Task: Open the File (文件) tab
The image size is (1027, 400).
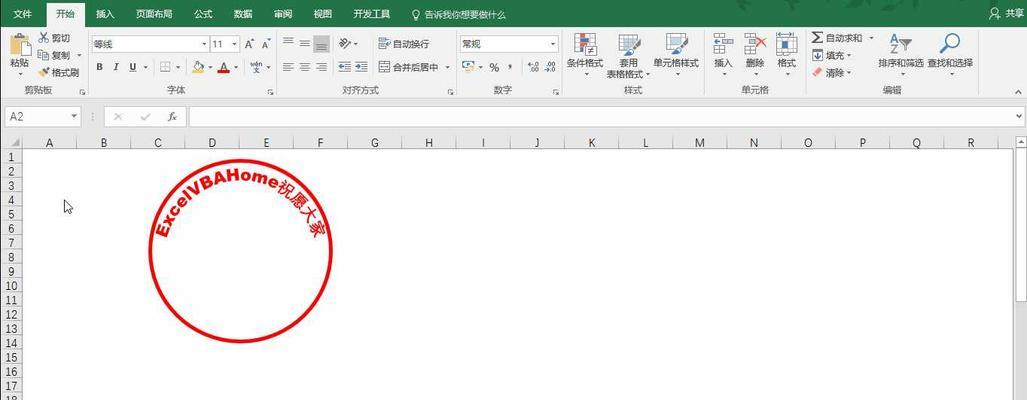Action: coord(23,14)
